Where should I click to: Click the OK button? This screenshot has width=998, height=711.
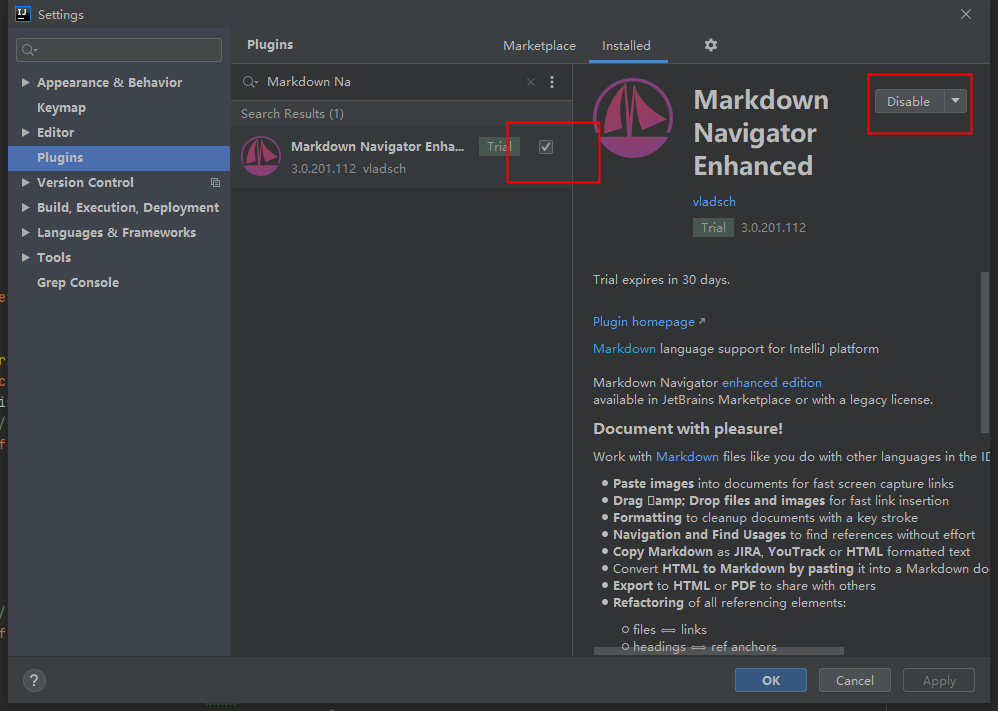(x=771, y=680)
